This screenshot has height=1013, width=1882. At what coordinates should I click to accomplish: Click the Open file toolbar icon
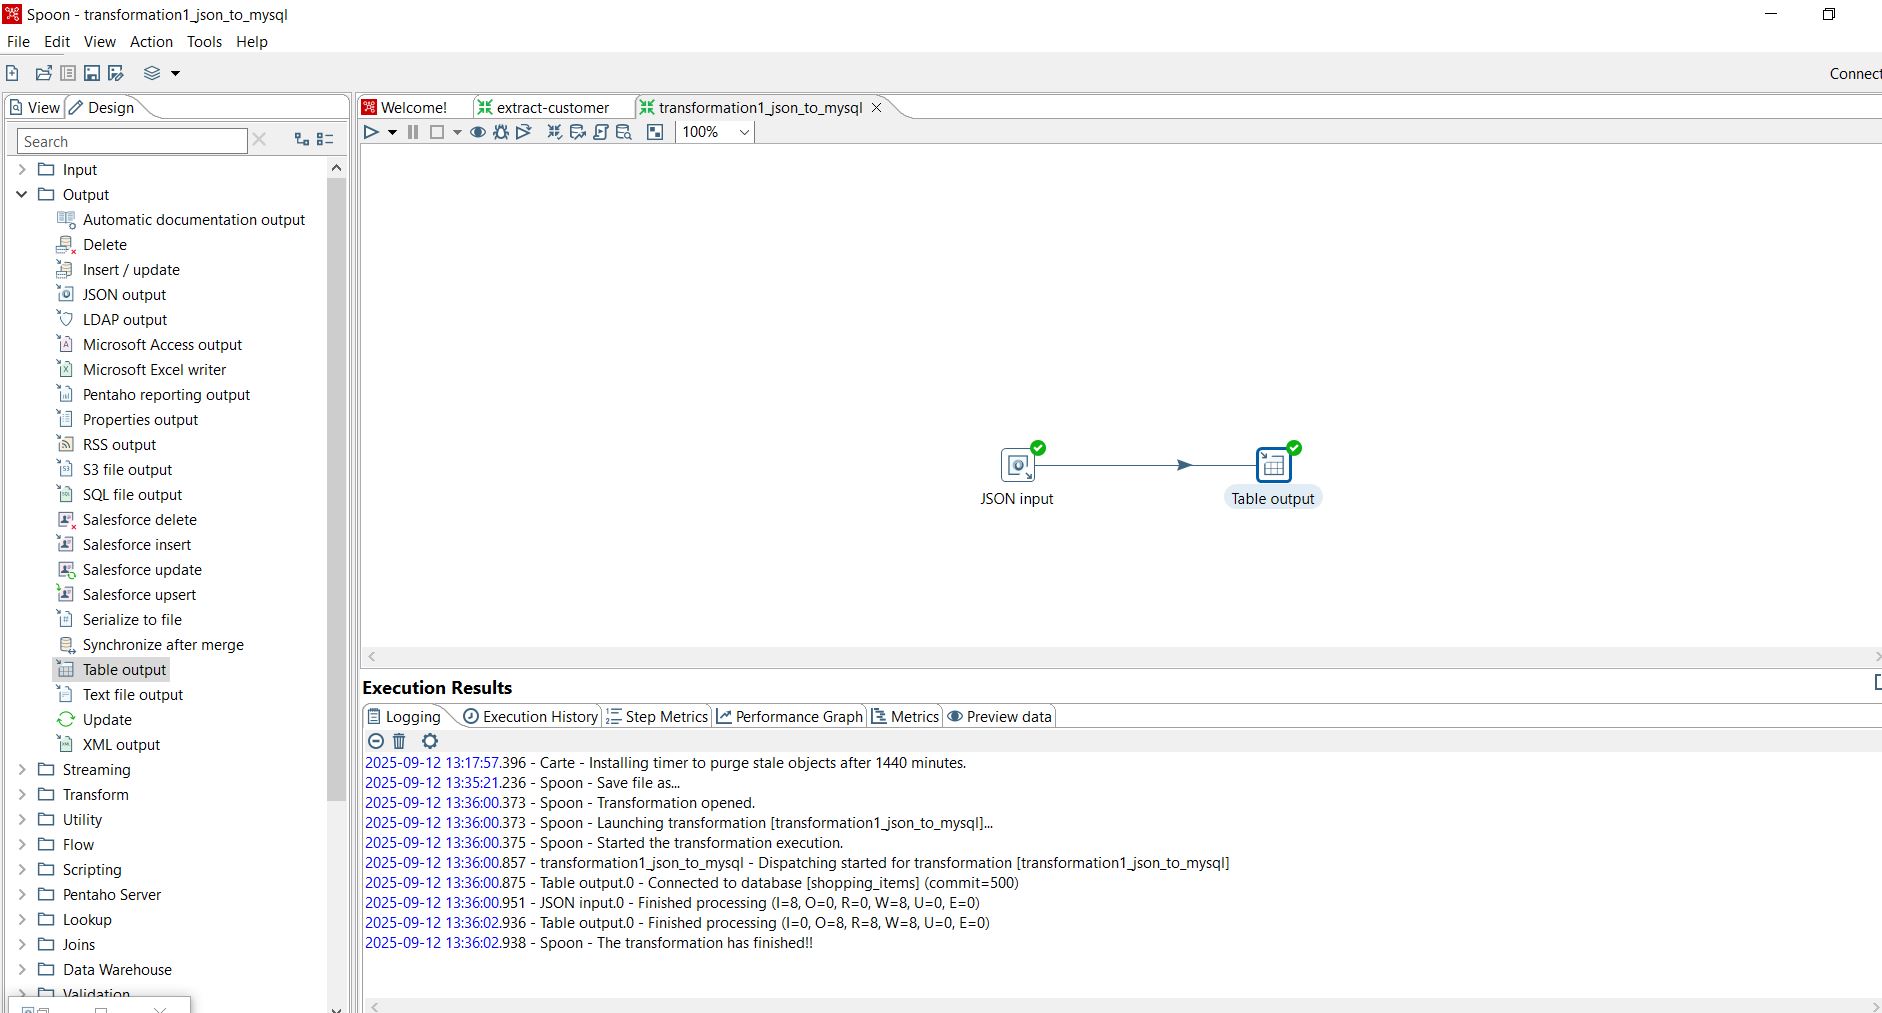pos(43,73)
